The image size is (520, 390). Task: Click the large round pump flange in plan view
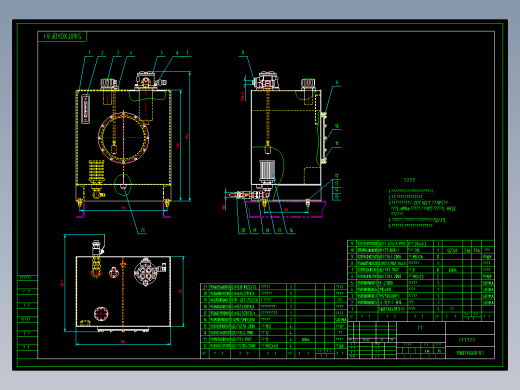pos(146,272)
